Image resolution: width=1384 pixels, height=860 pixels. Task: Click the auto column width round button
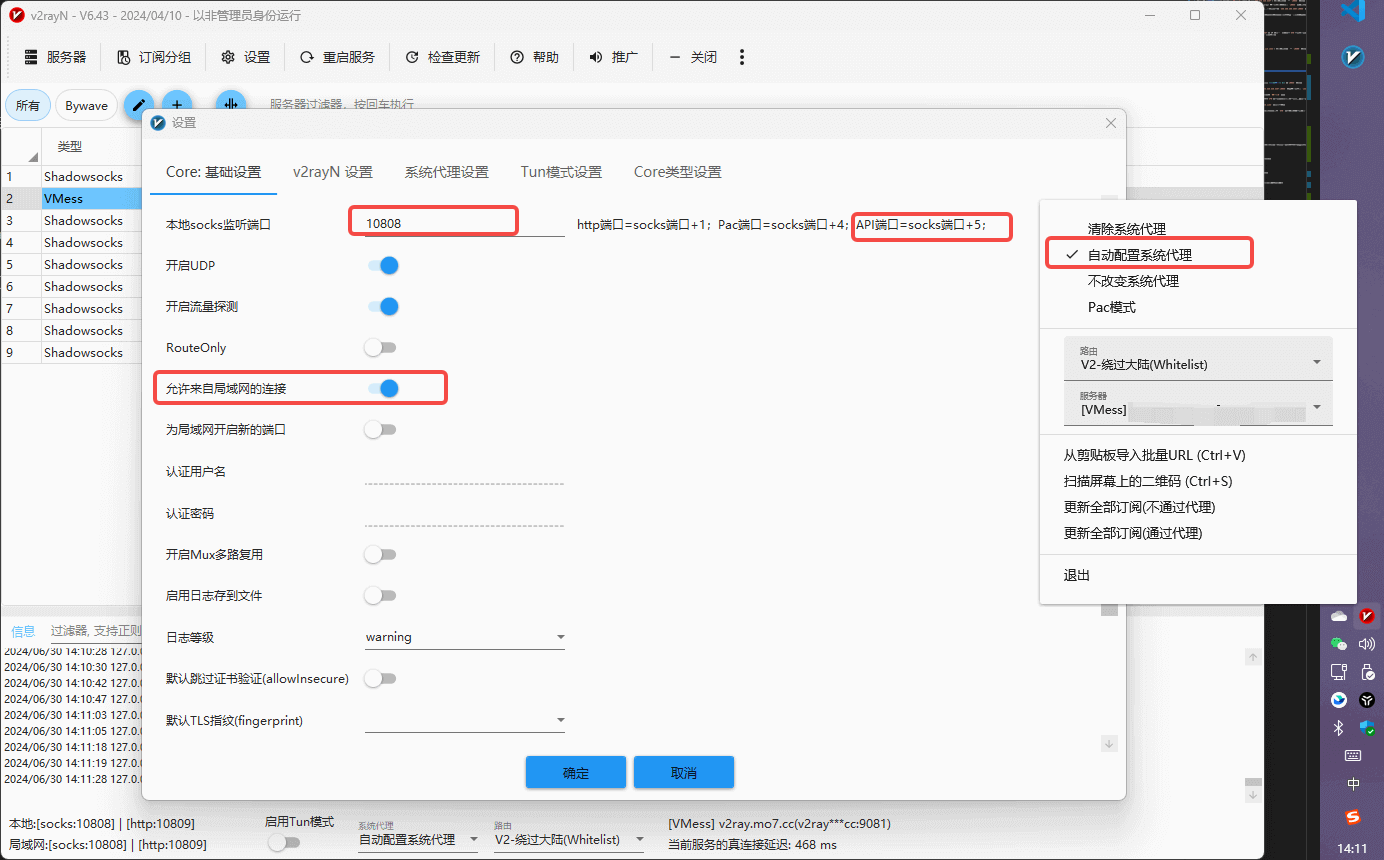pos(231,105)
